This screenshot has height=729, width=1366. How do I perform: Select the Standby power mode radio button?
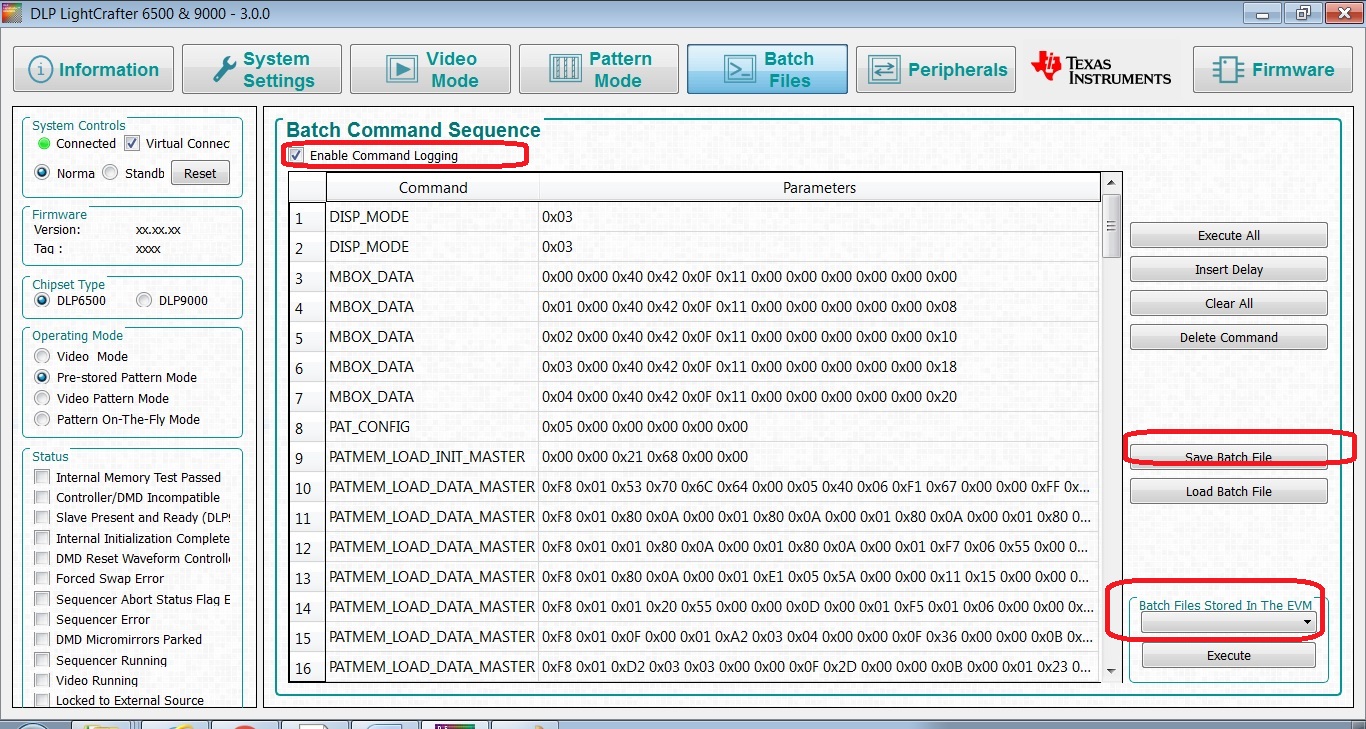click(x=110, y=172)
